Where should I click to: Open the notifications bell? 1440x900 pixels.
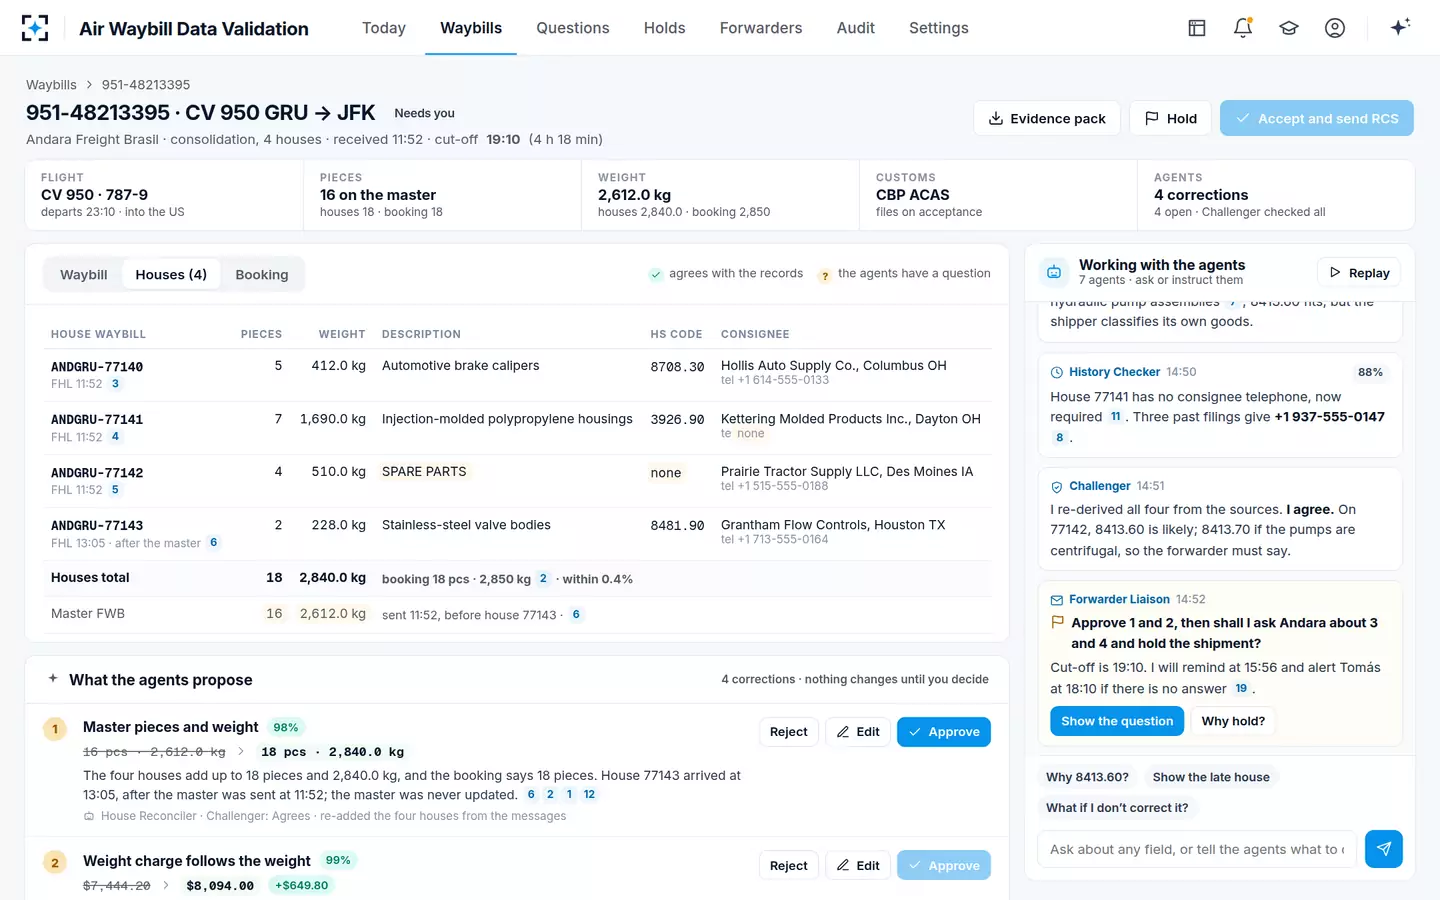1243,28
